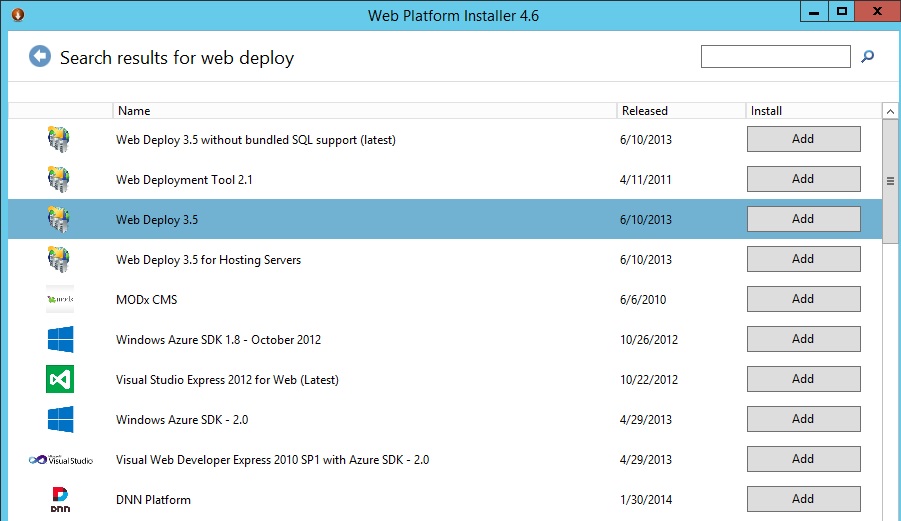Click release date 4/11/2011
This screenshot has height=521, width=901.
tap(645, 180)
